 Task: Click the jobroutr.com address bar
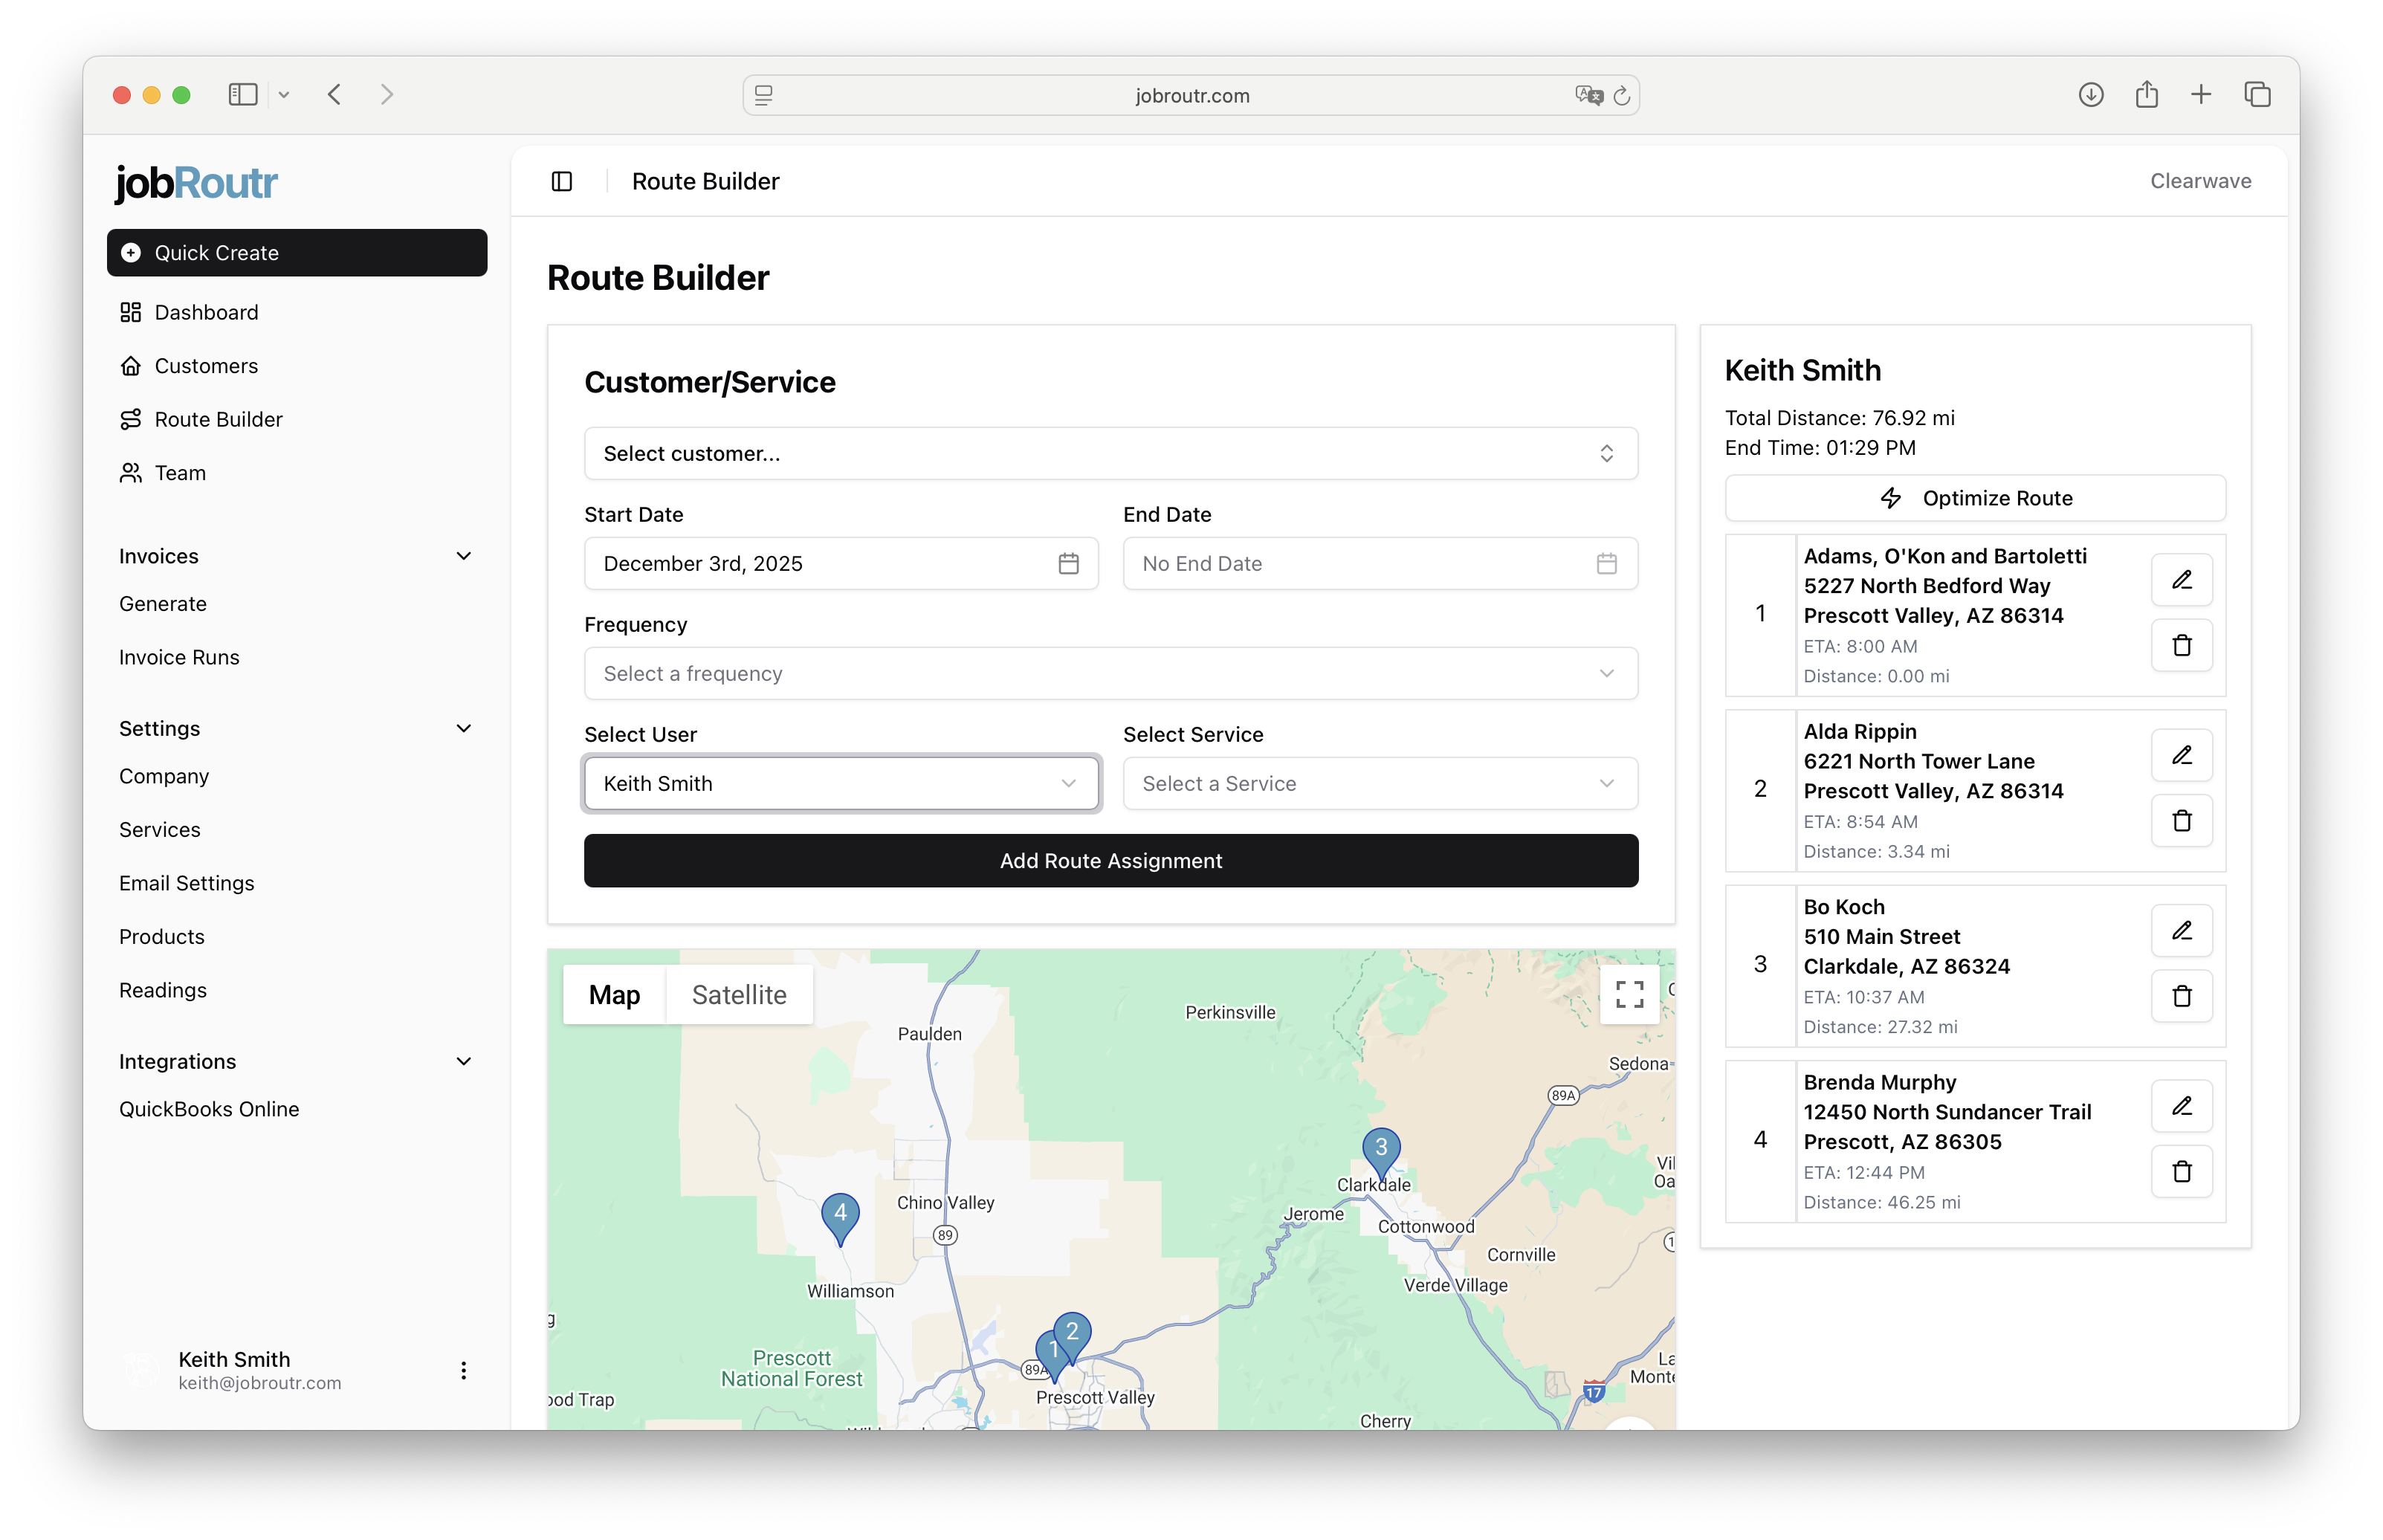[1191, 95]
